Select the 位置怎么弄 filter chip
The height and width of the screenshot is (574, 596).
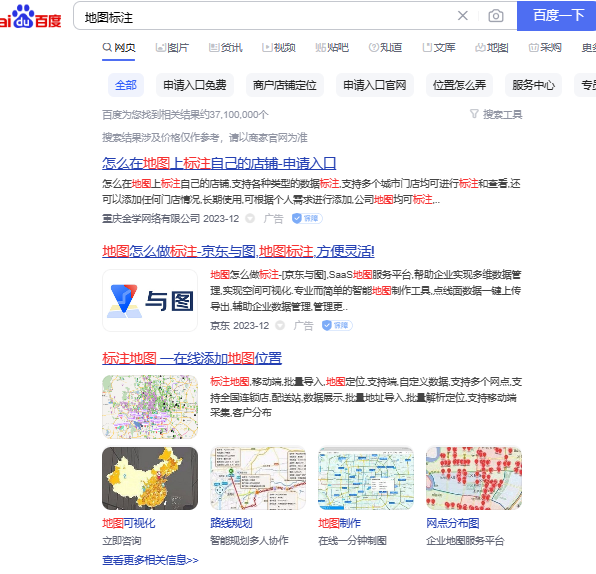click(x=460, y=85)
